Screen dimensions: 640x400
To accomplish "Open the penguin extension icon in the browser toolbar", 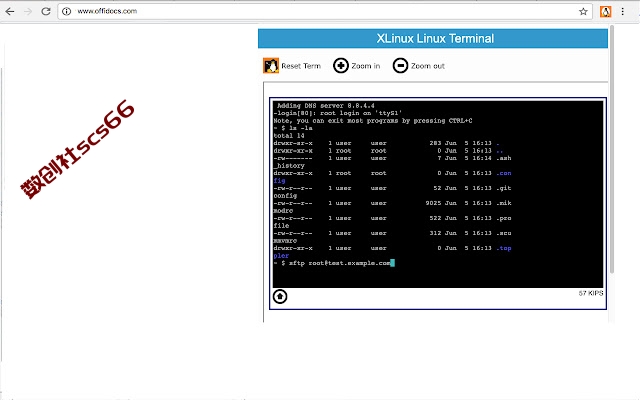I will click(605, 11).
